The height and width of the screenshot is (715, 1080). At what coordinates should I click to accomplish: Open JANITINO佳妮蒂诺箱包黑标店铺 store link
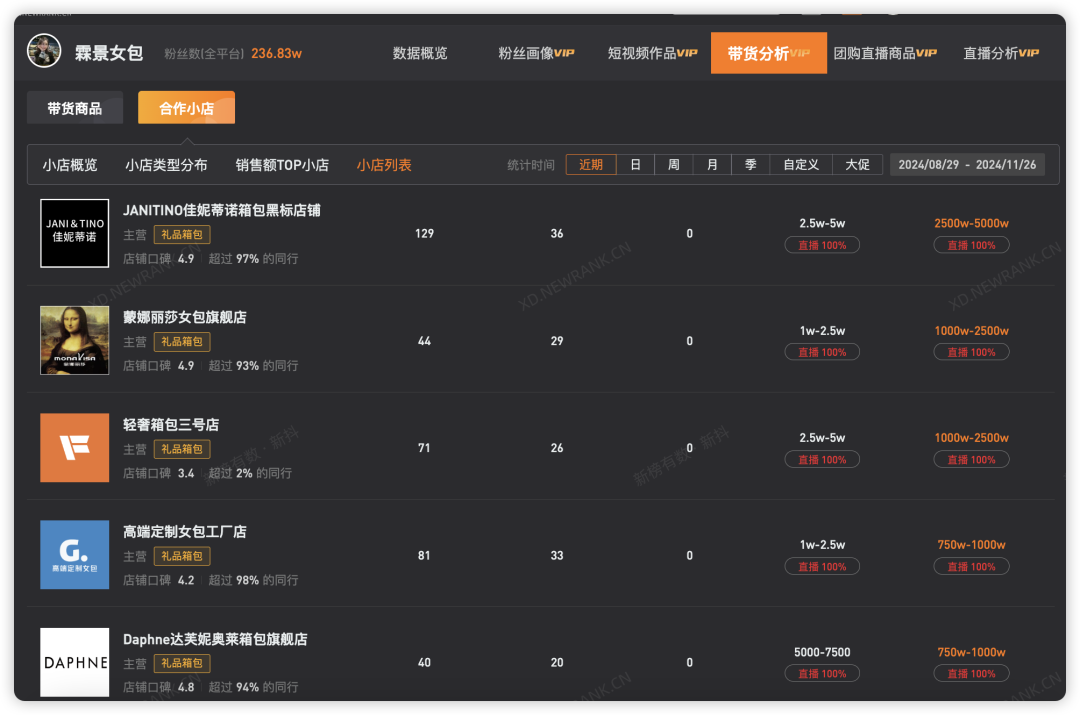coord(222,210)
